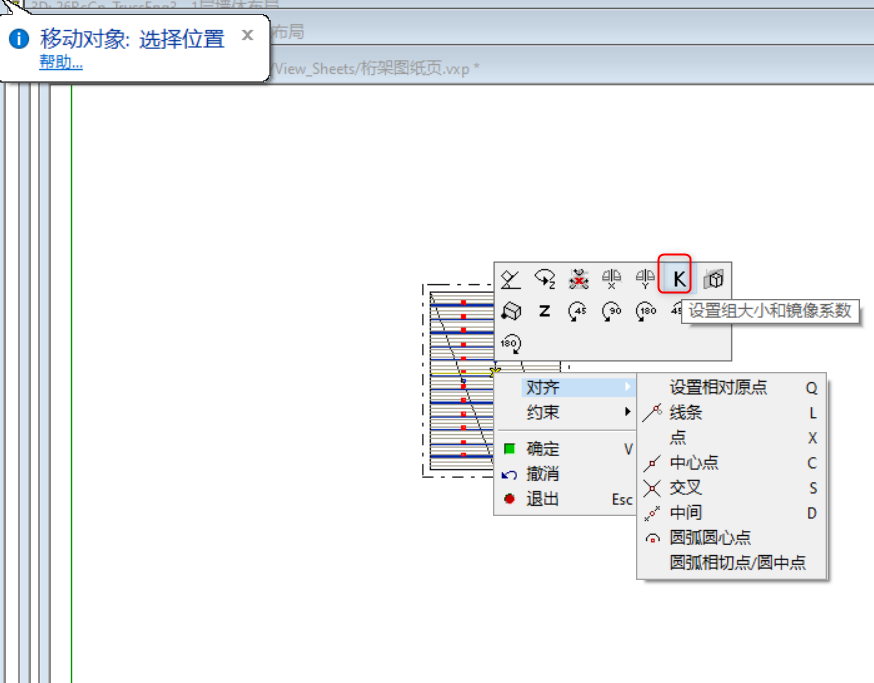Select 线条 alignment option
874x683 pixels.
[x=731, y=413]
